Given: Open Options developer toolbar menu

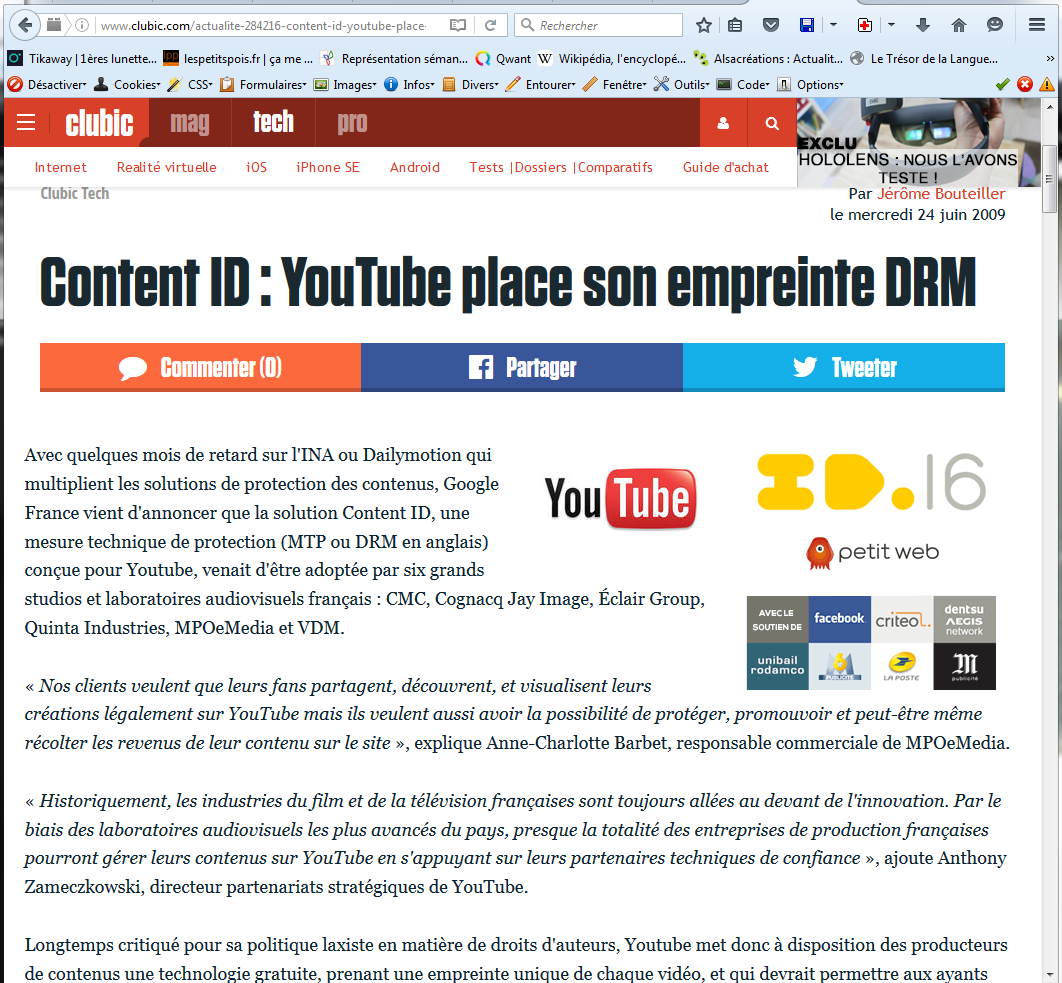Looking at the screenshot, I should [x=810, y=85].
